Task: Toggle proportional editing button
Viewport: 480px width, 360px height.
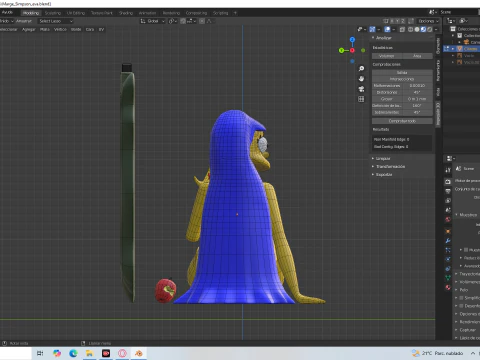Action: click(202, 21)
